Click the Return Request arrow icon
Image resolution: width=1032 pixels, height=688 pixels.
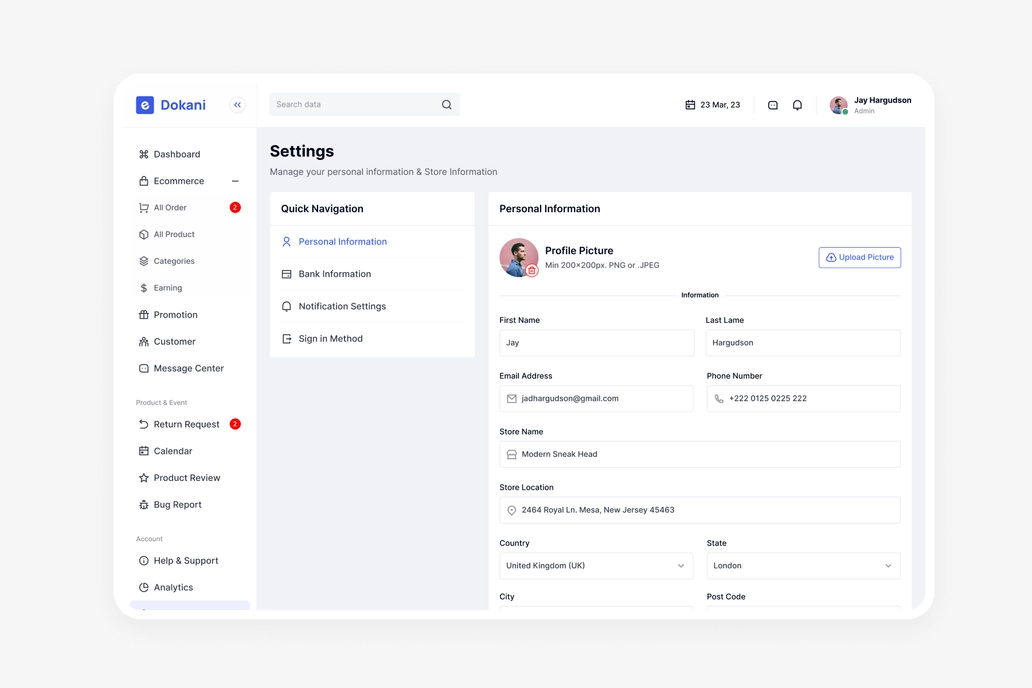[143, 424]
